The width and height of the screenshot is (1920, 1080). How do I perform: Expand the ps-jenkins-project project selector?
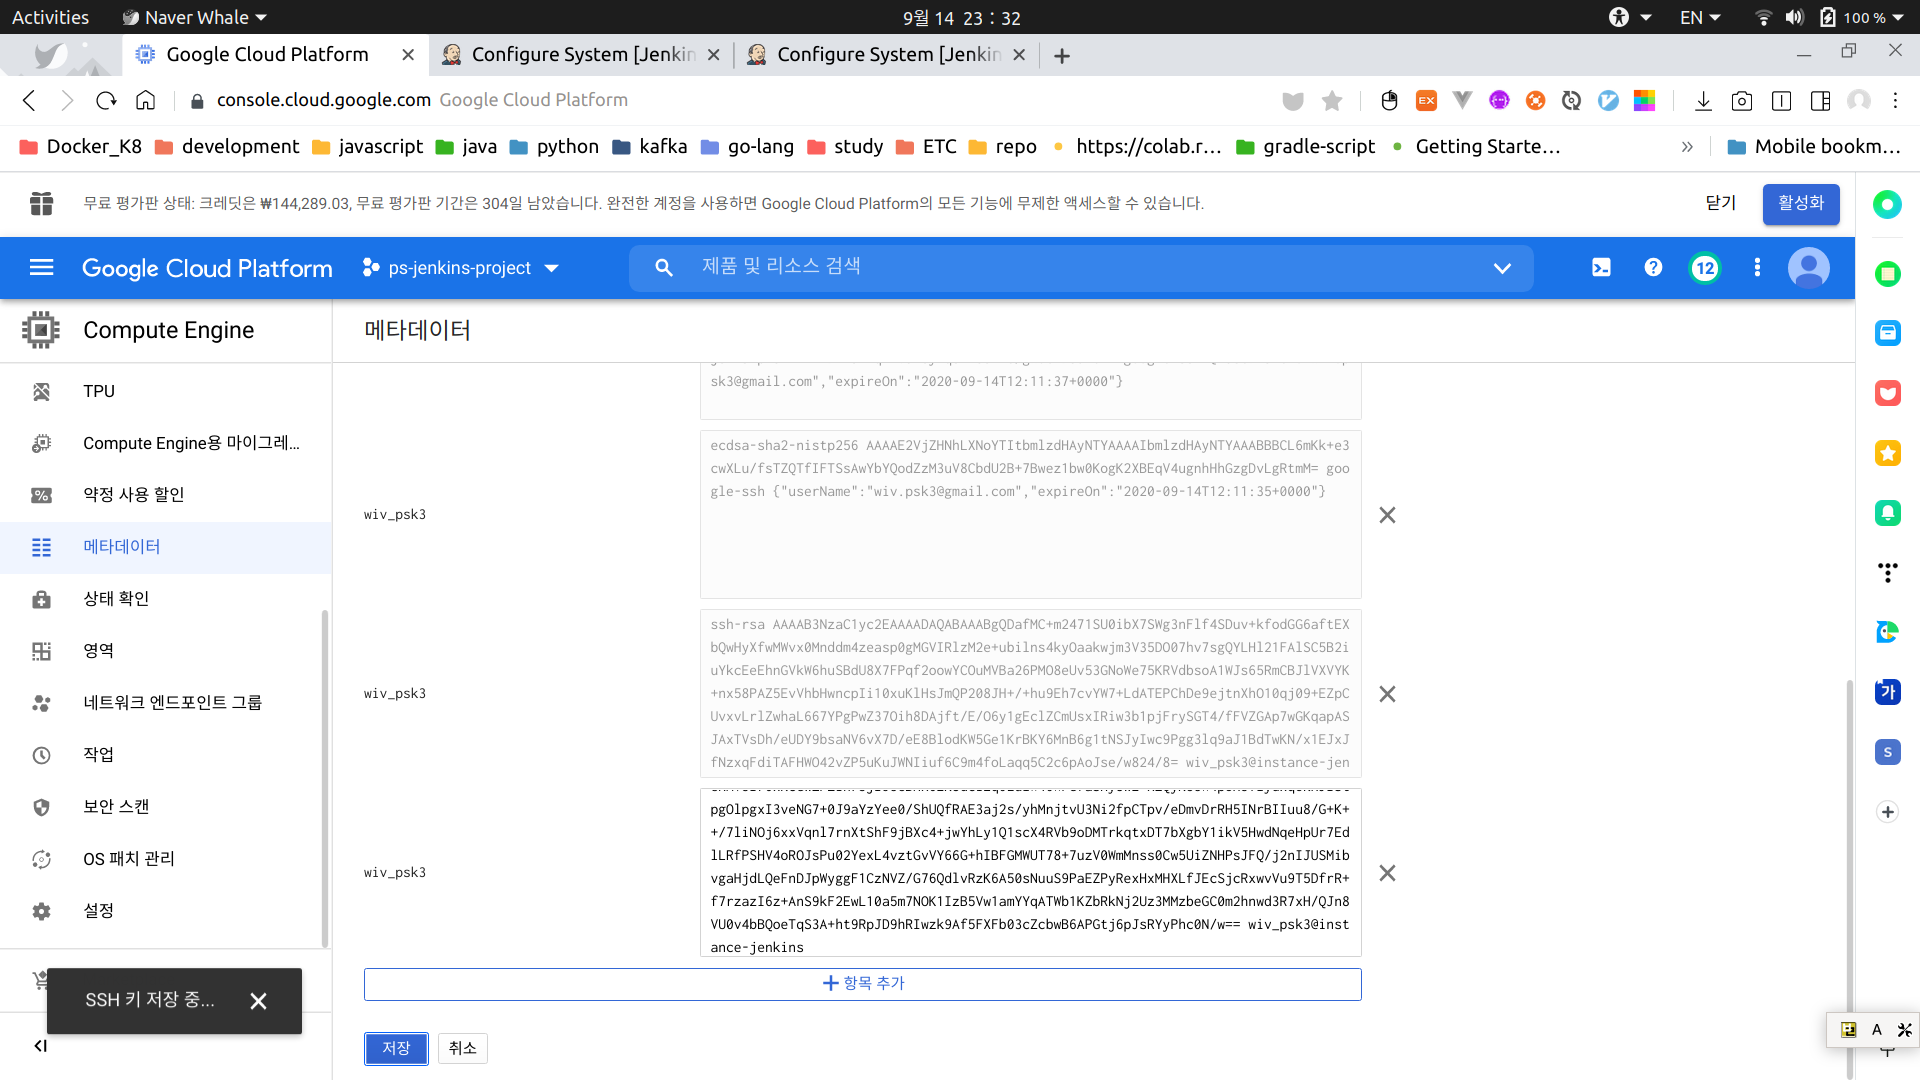pyautogui.click(x=461, y=268)
